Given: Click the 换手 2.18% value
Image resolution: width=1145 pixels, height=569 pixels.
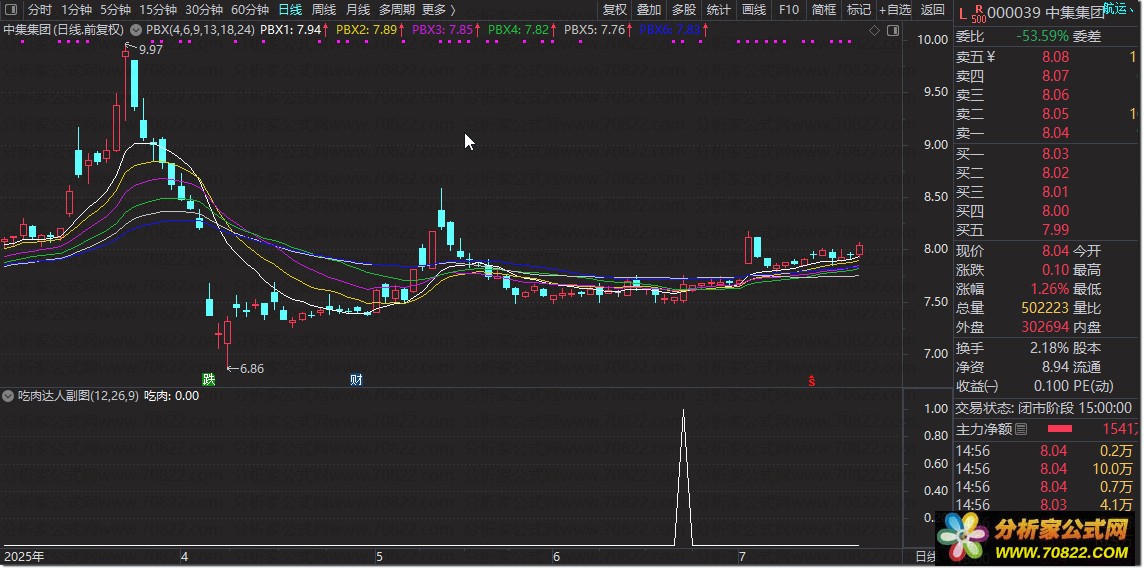Looking at the screenshot, I should tap(1049, 348).
